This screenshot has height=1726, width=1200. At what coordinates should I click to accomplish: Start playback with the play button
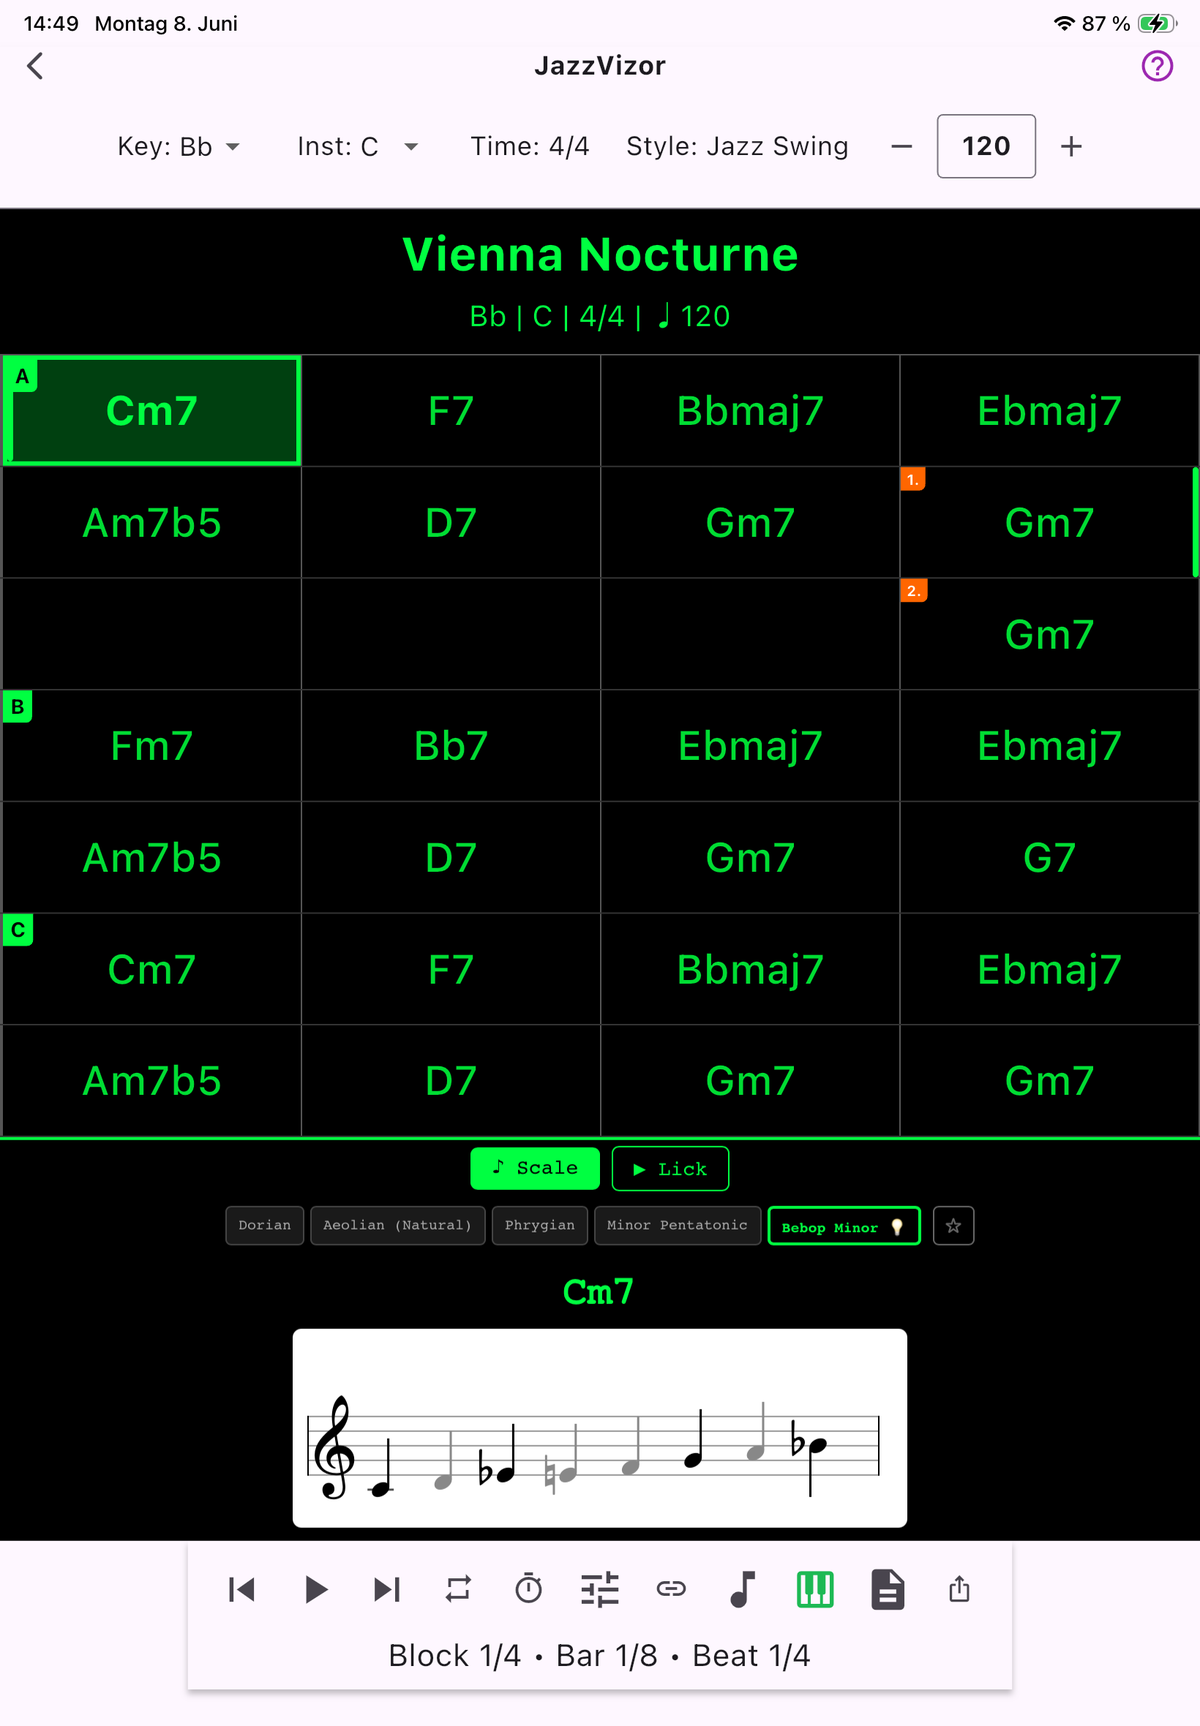(316, 1589)
